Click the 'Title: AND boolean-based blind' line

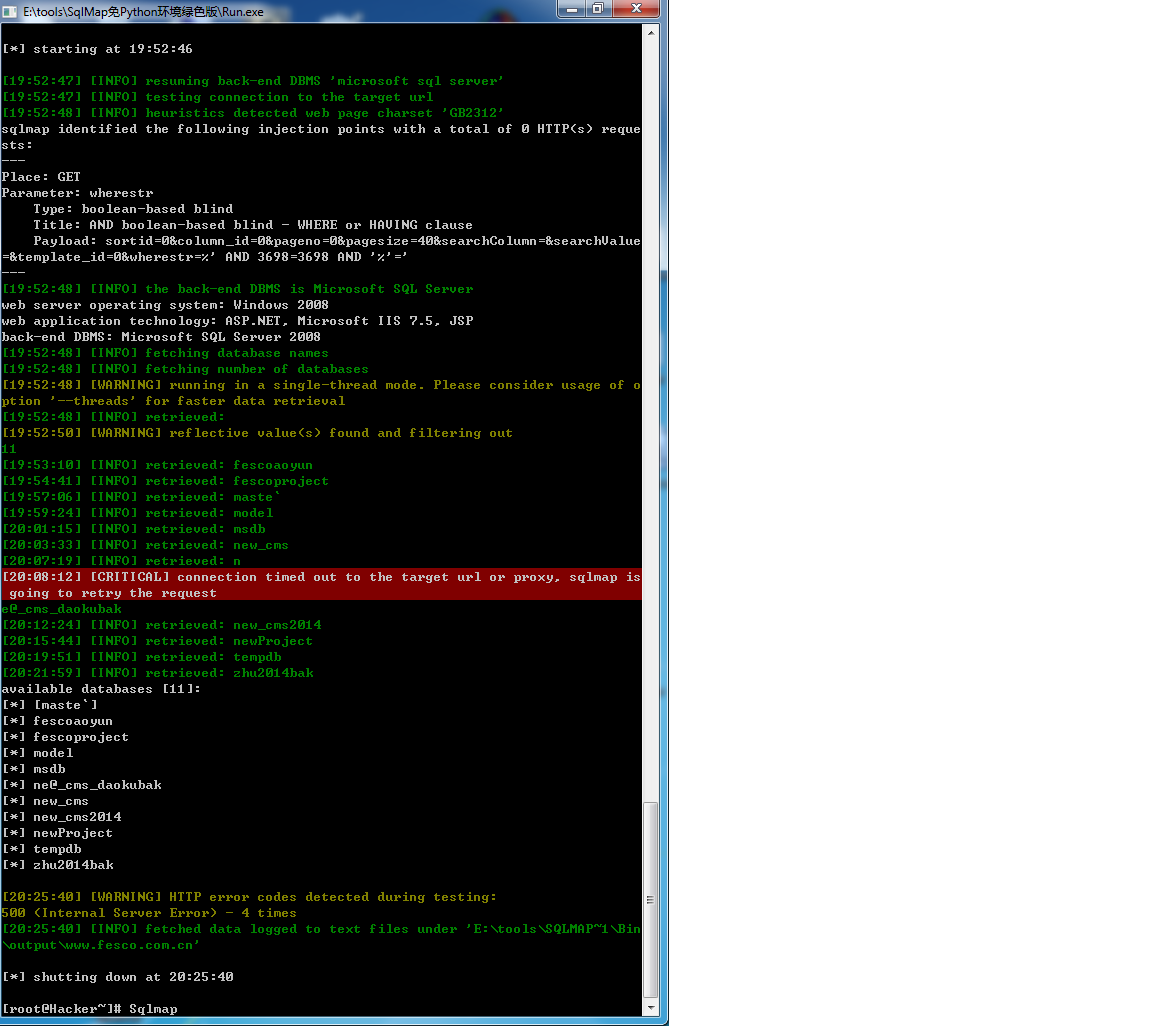(253, 226)
